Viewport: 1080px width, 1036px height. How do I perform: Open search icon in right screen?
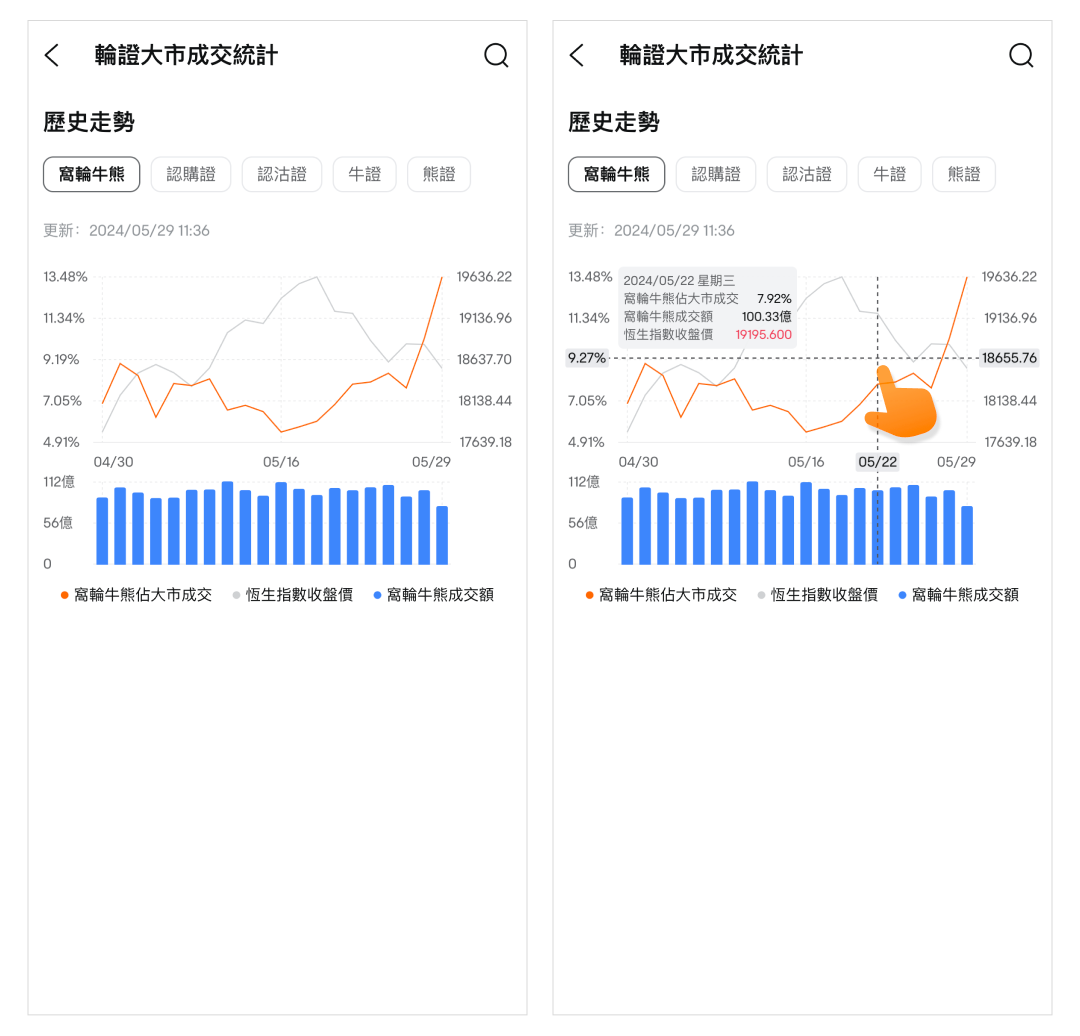tap(1021, 56)
